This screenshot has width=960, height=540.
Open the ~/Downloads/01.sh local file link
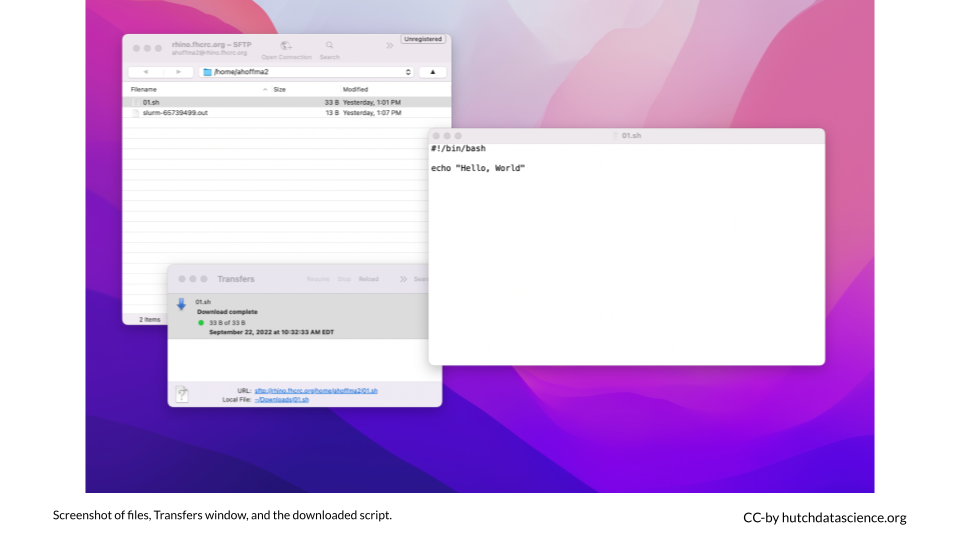point(282,399)
